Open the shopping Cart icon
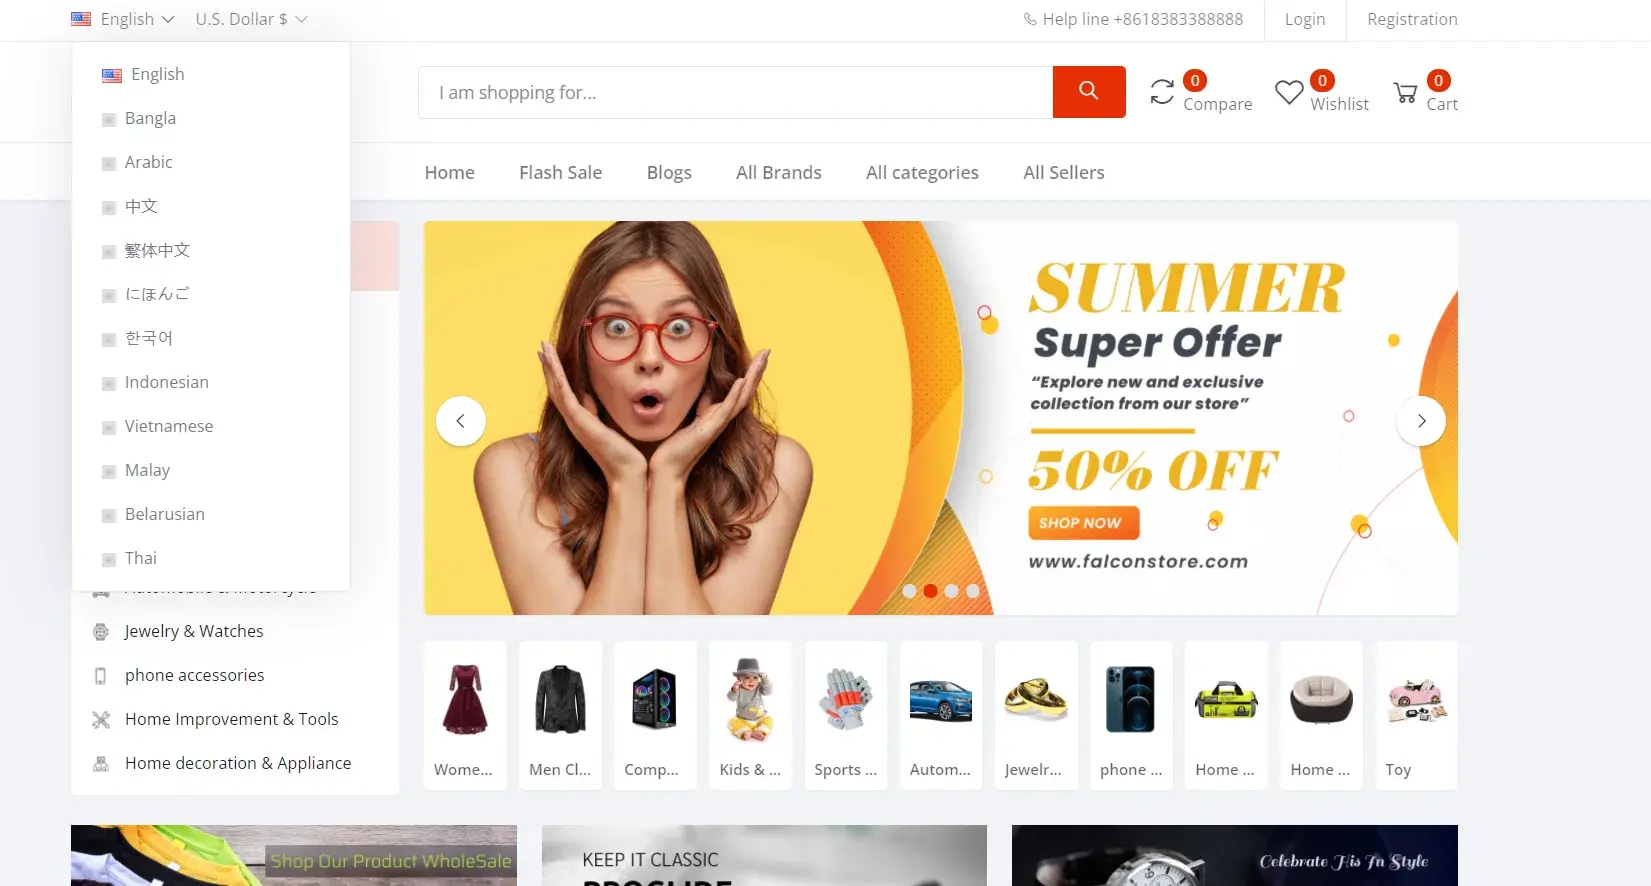This screenshot has height=886, width=1651. 1405,93
